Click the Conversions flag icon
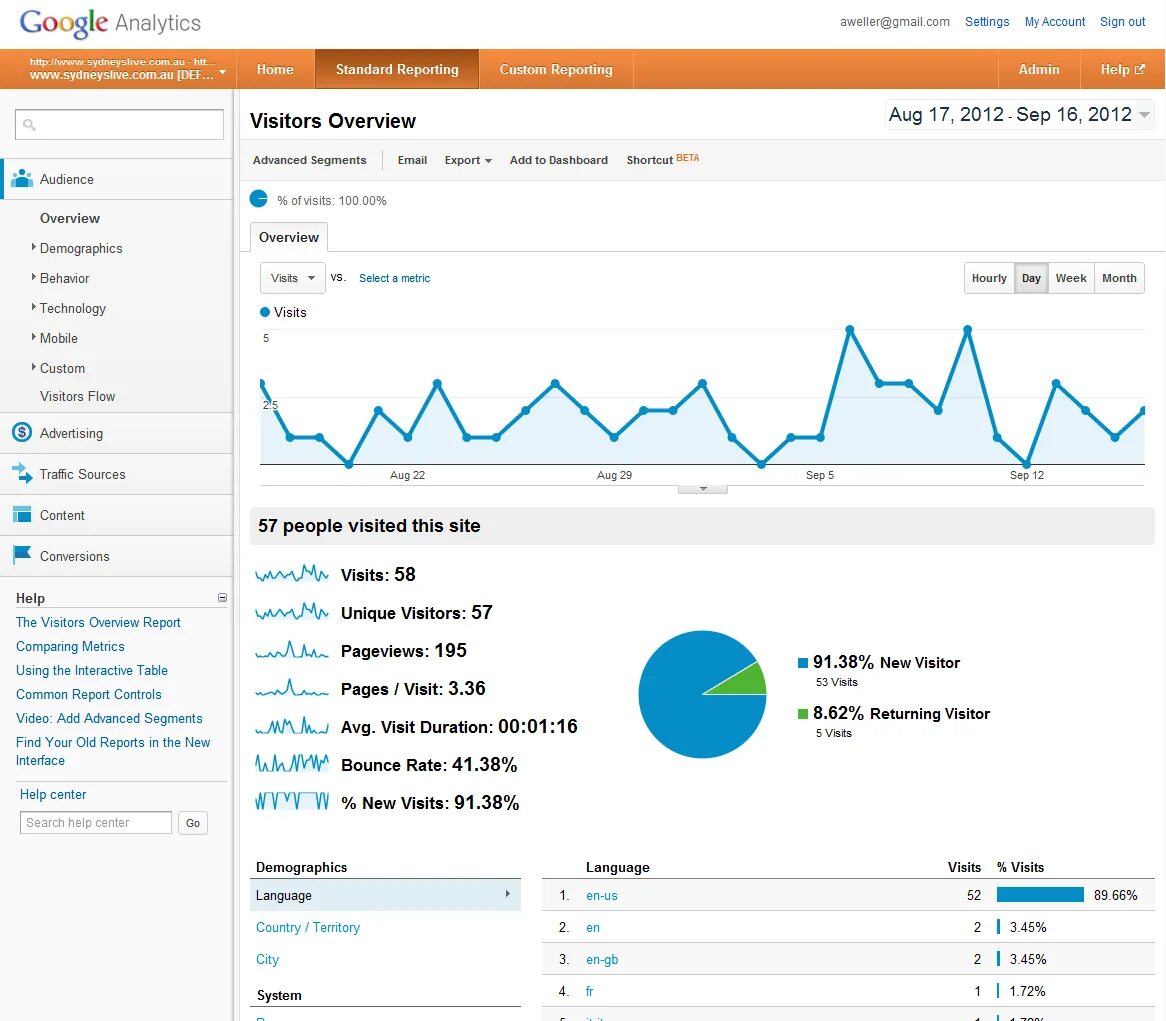Viewport: 1166px width, 1021px height. click(22, 555)
